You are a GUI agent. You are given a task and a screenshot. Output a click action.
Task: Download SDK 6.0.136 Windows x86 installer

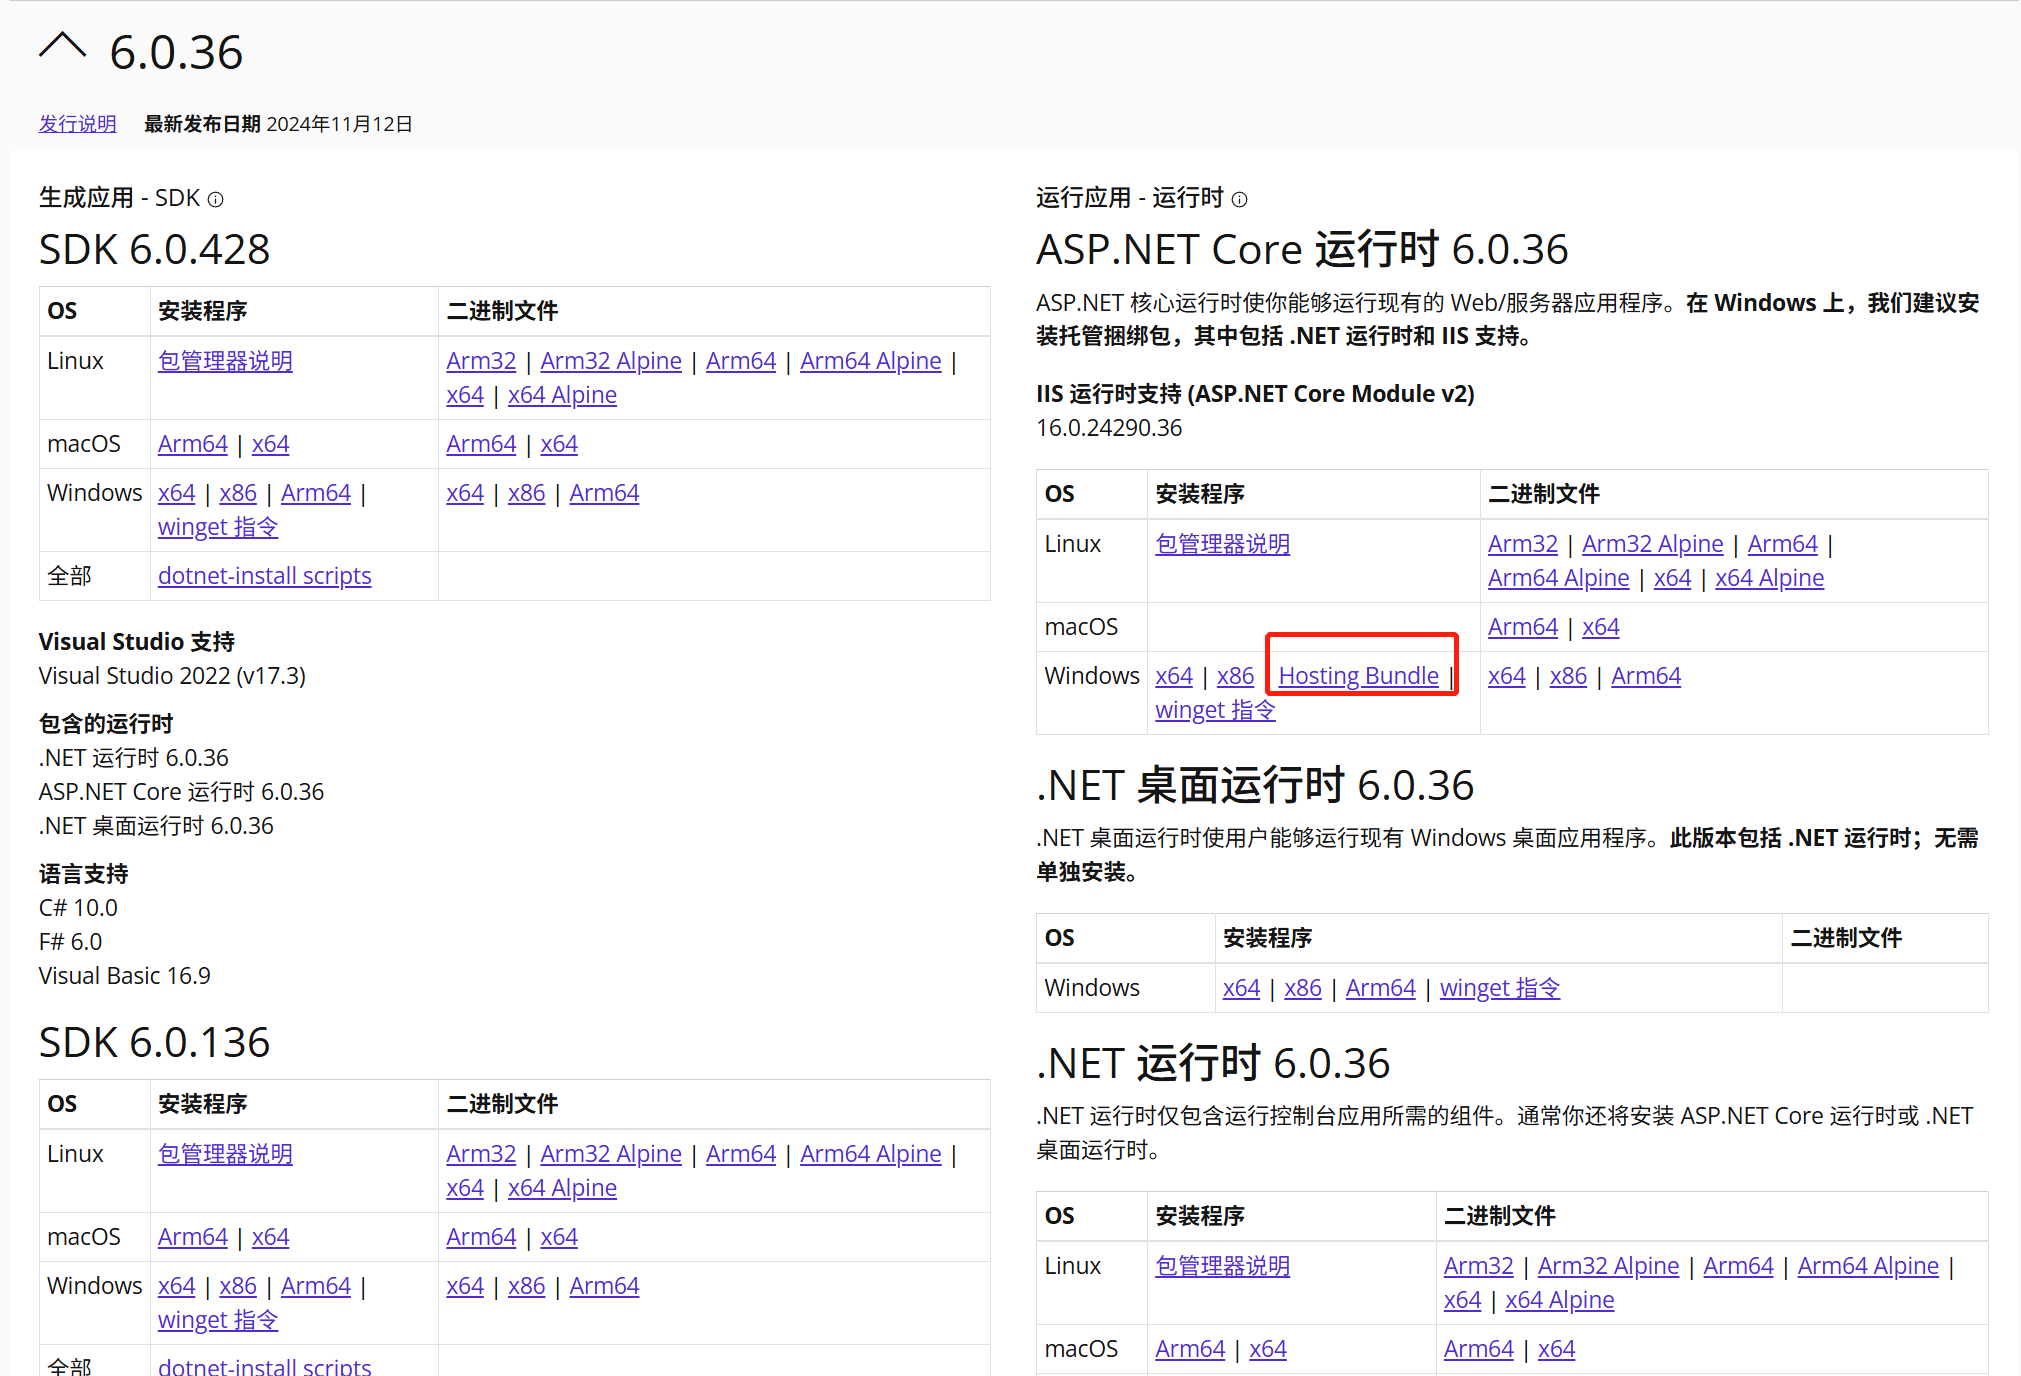(238, 1286)
